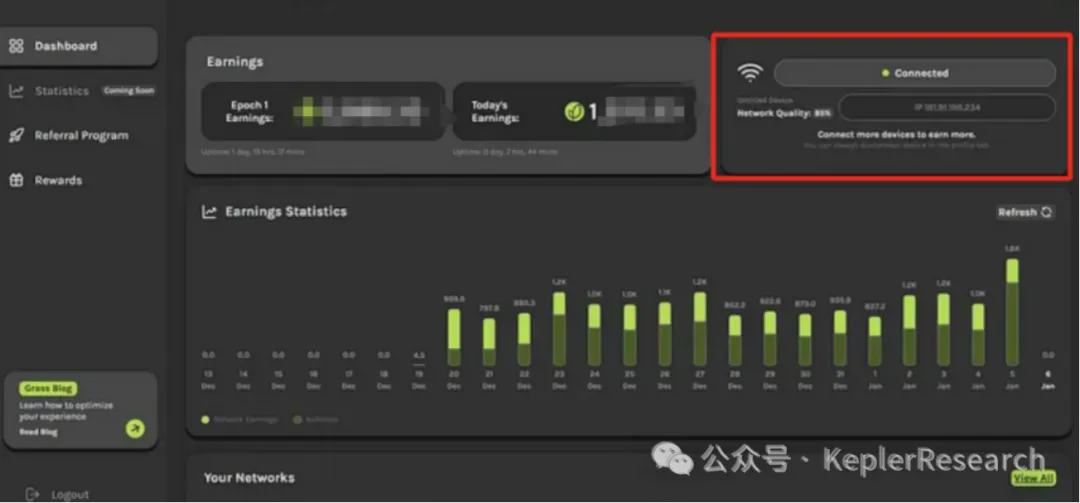Click the Statistics line-chart icon in sidebar
This screenshot has width=1080, height=503.
tap(16, 91)
